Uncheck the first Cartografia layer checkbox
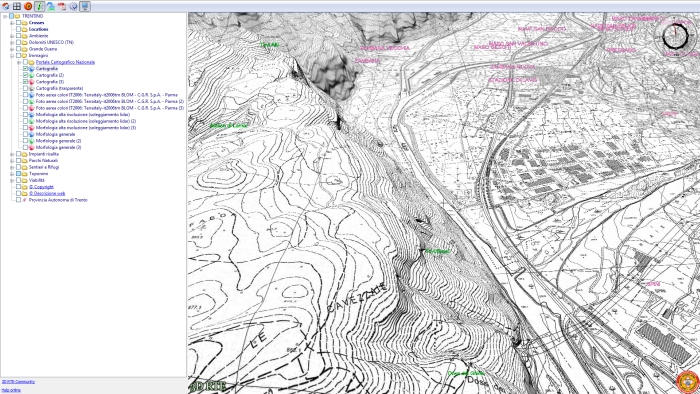This screenshot has width=700, height=394. pyautogui.click(x=25, y=69)
